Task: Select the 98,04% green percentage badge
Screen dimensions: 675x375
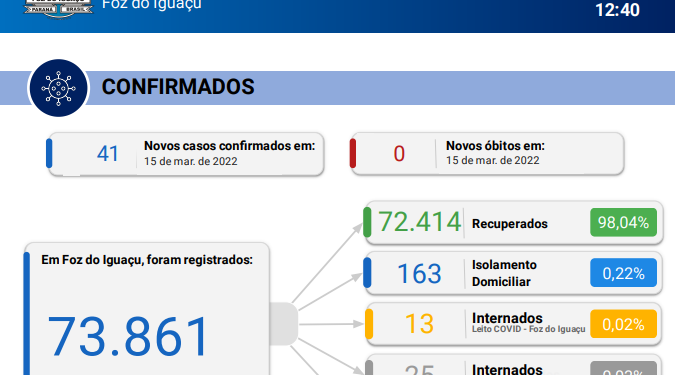Action: point(623,222)
